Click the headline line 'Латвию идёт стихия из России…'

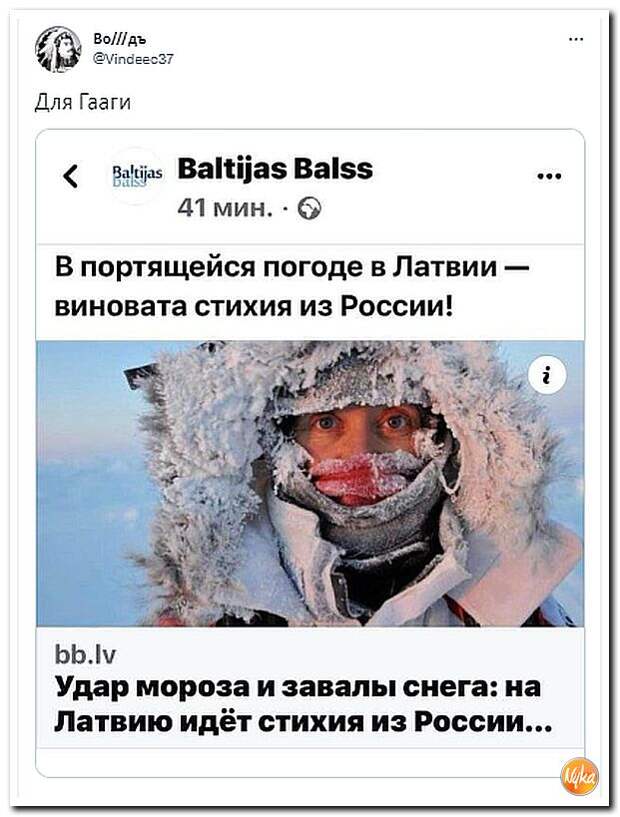[x=303, y=722]
